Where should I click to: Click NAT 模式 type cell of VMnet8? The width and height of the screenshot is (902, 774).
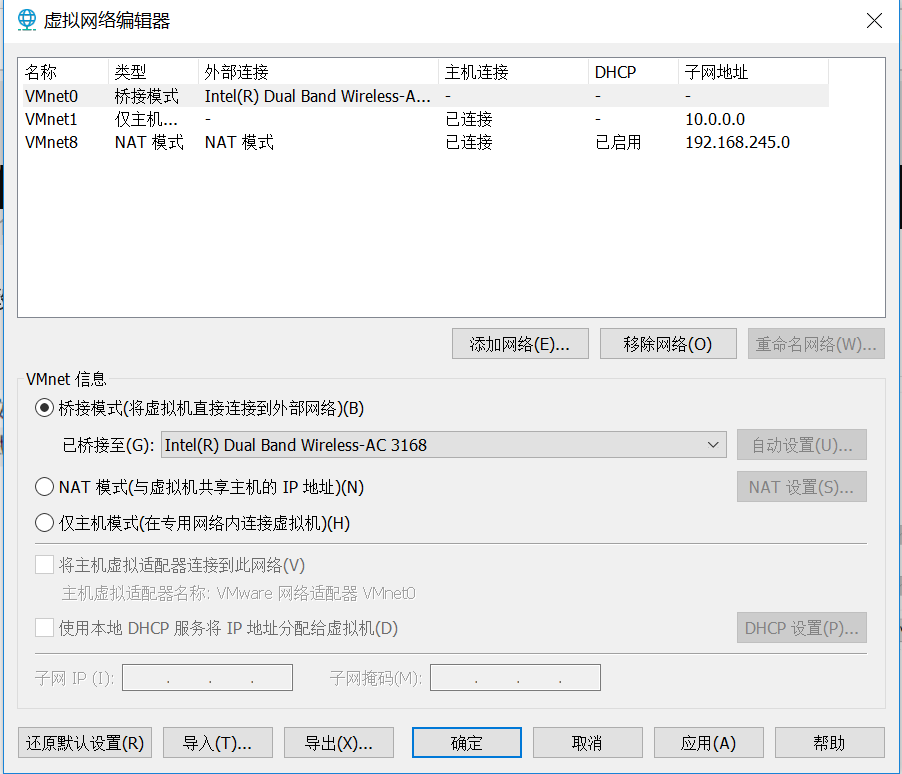[x=149, y=142]
